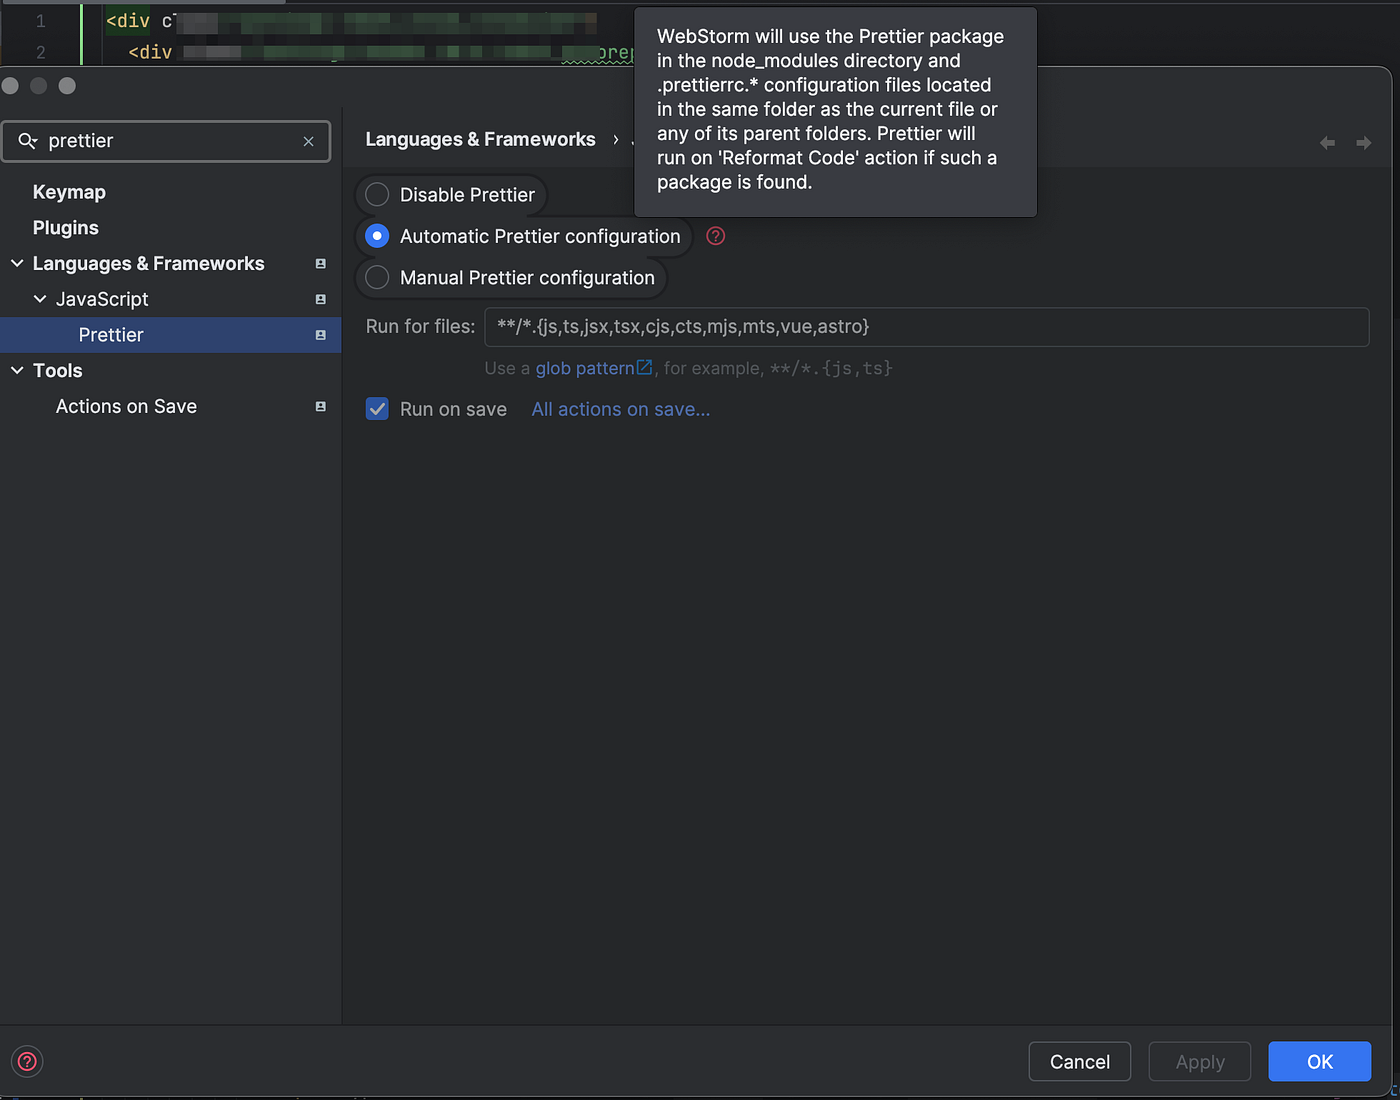Click the search magnifier in settings search
This screenshot has width=1400, height=1100.
27,141
